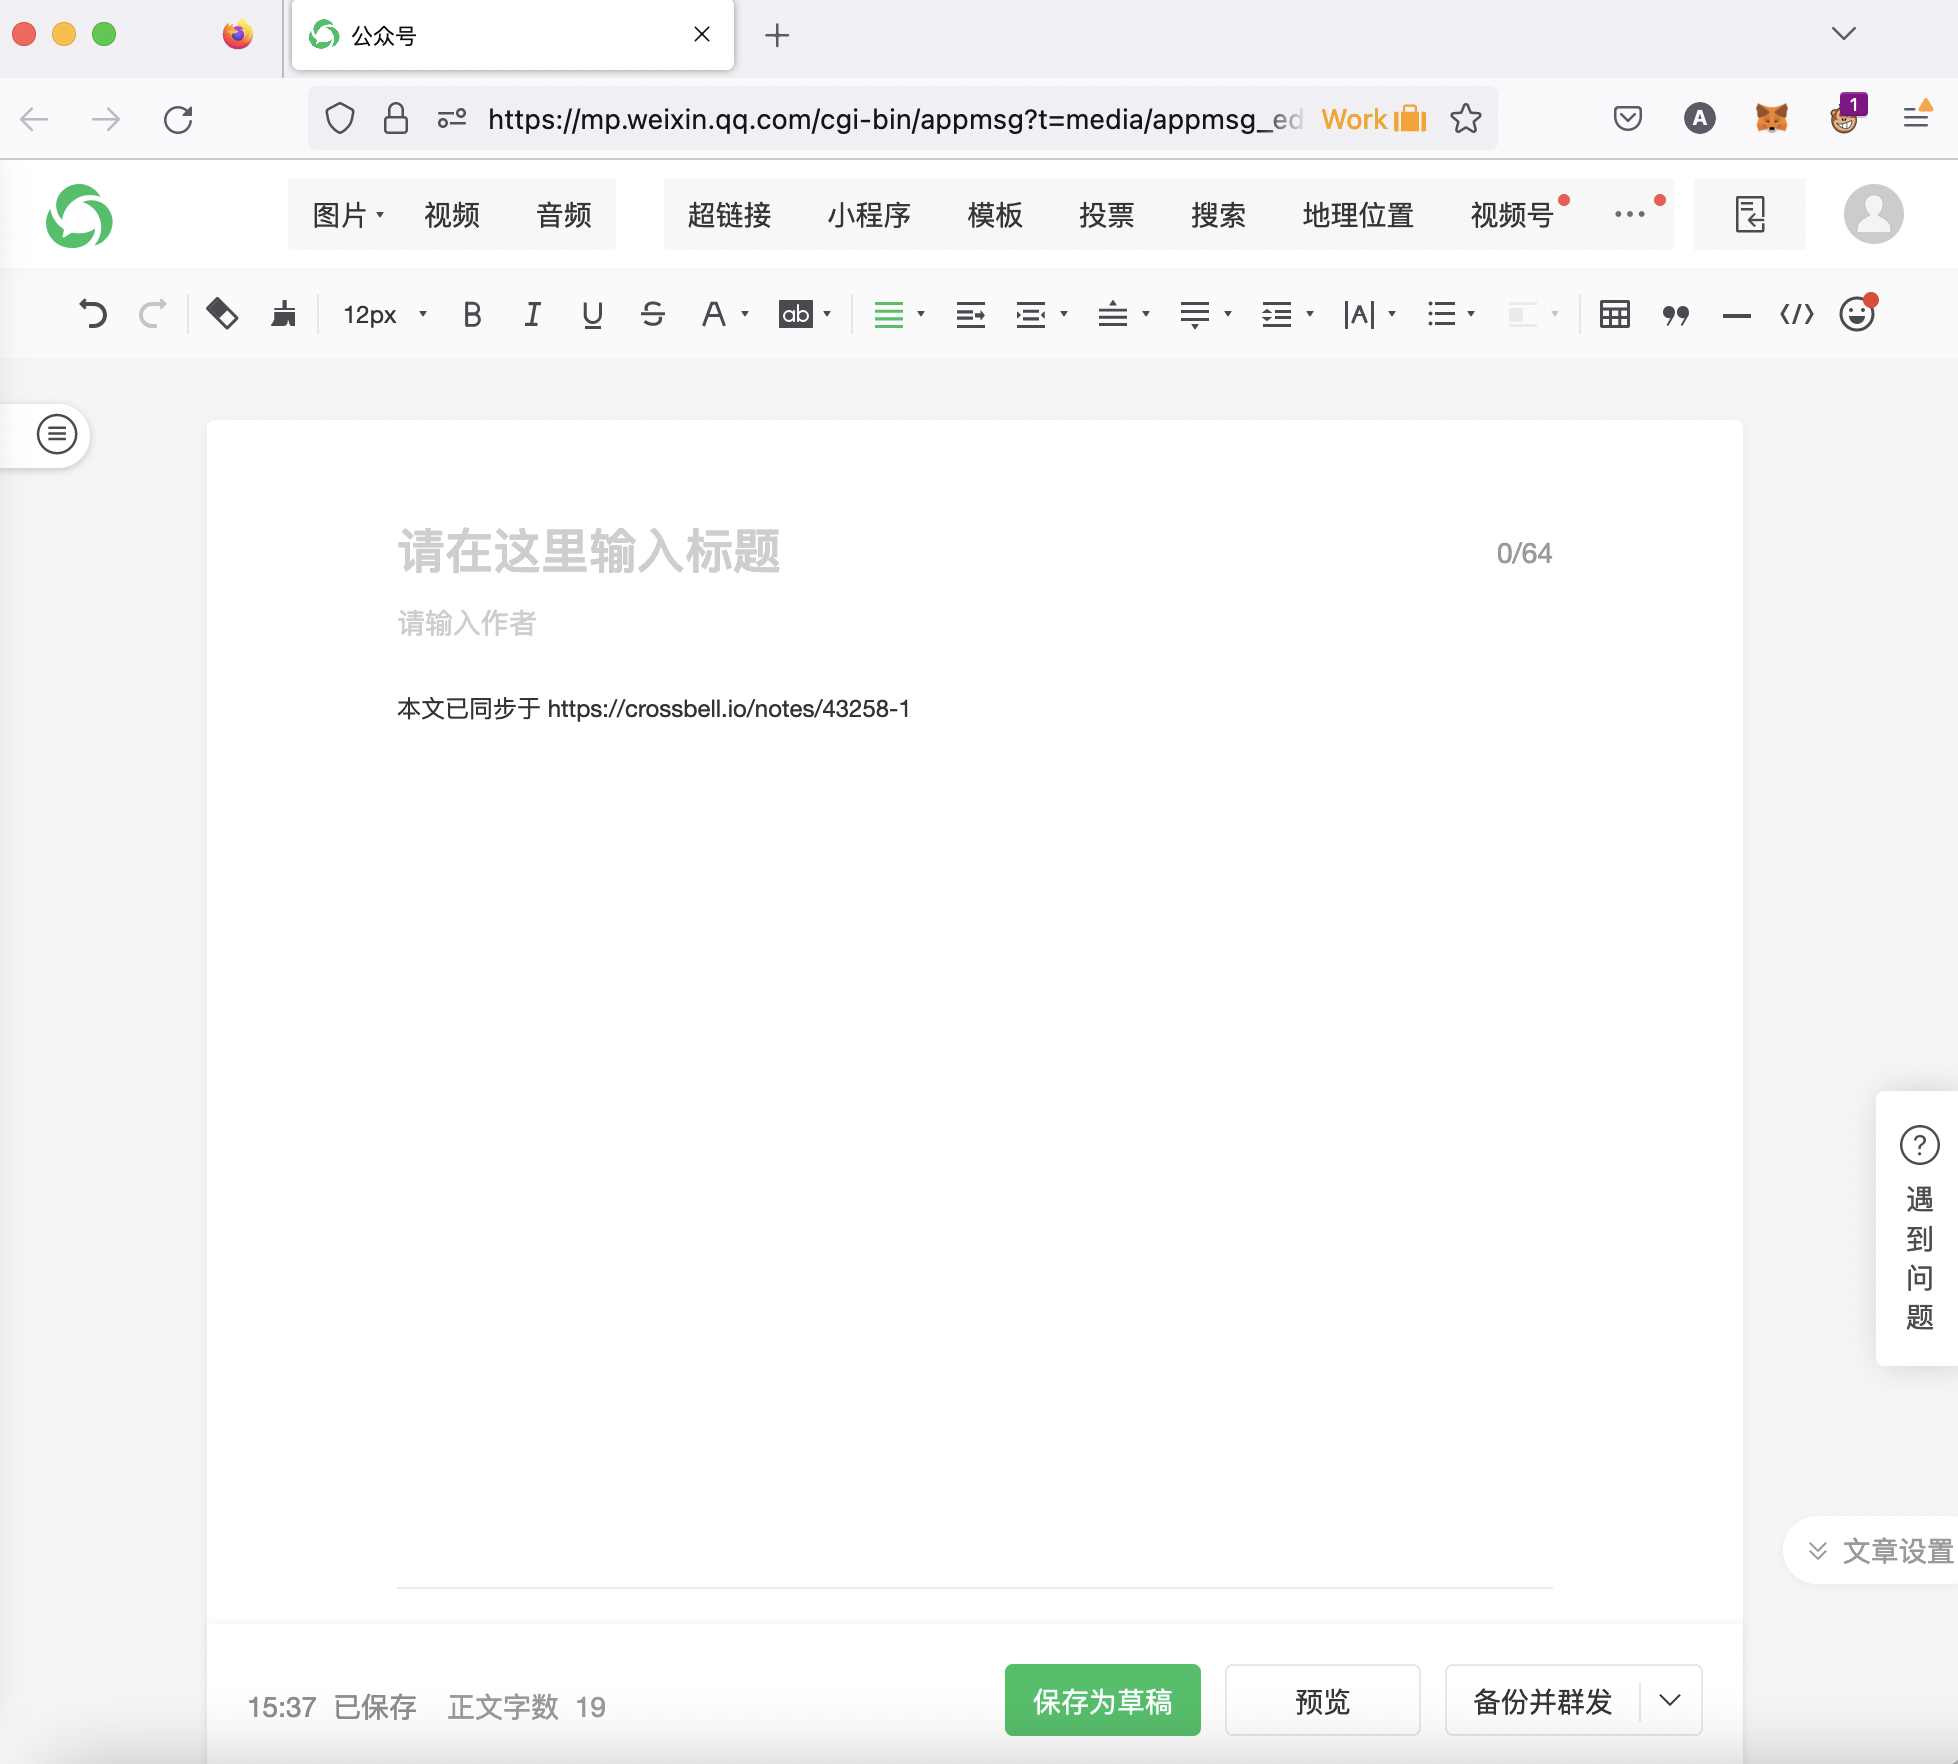The width and height of the screenshot is (1958, 1764).
Task: Insert a table using the grid icon
Action: point(1614,315)
